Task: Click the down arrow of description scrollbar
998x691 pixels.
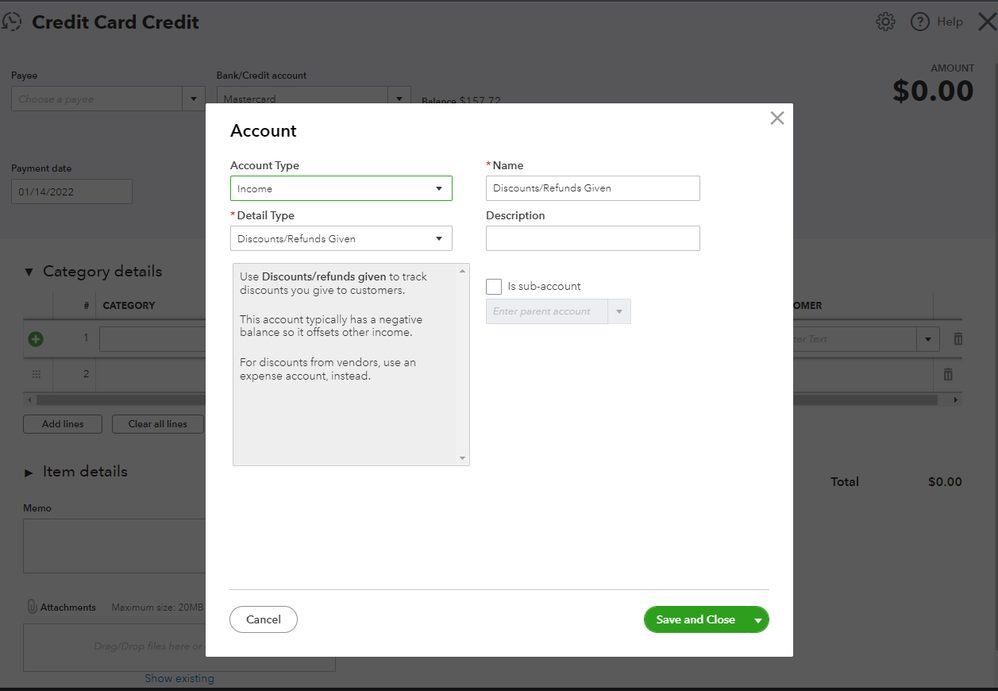Action: tap(463, 458)
